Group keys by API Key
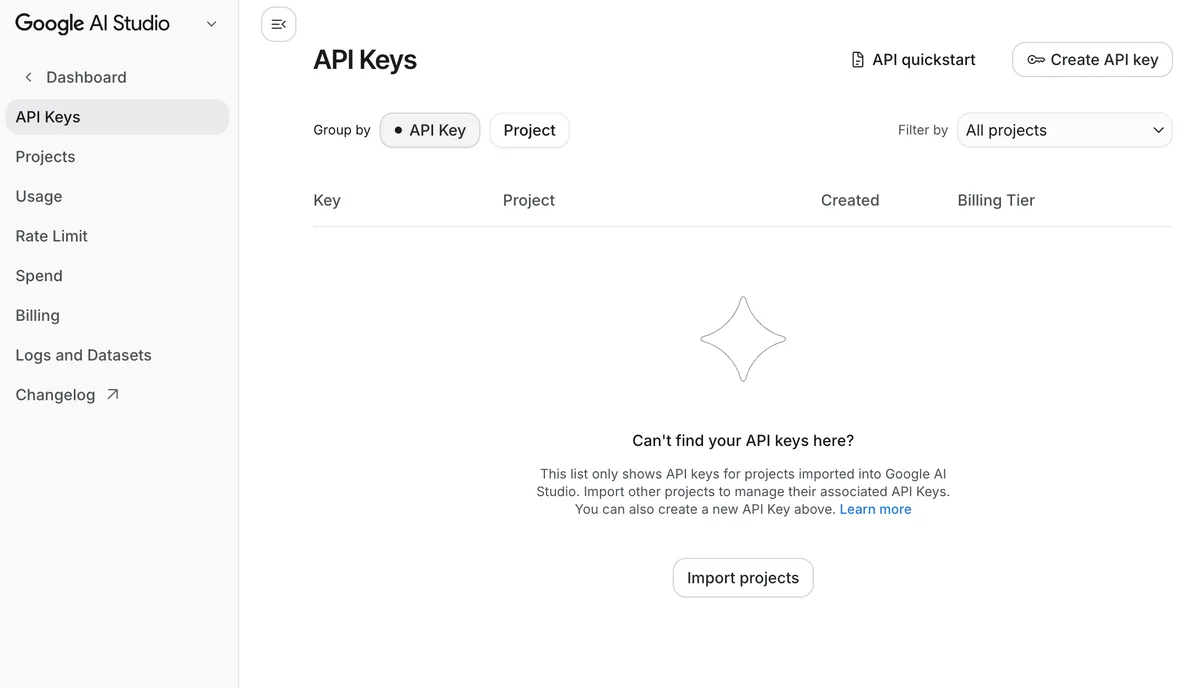The width and height of the screenshot is (1200, 688). [x=430, y=130]
